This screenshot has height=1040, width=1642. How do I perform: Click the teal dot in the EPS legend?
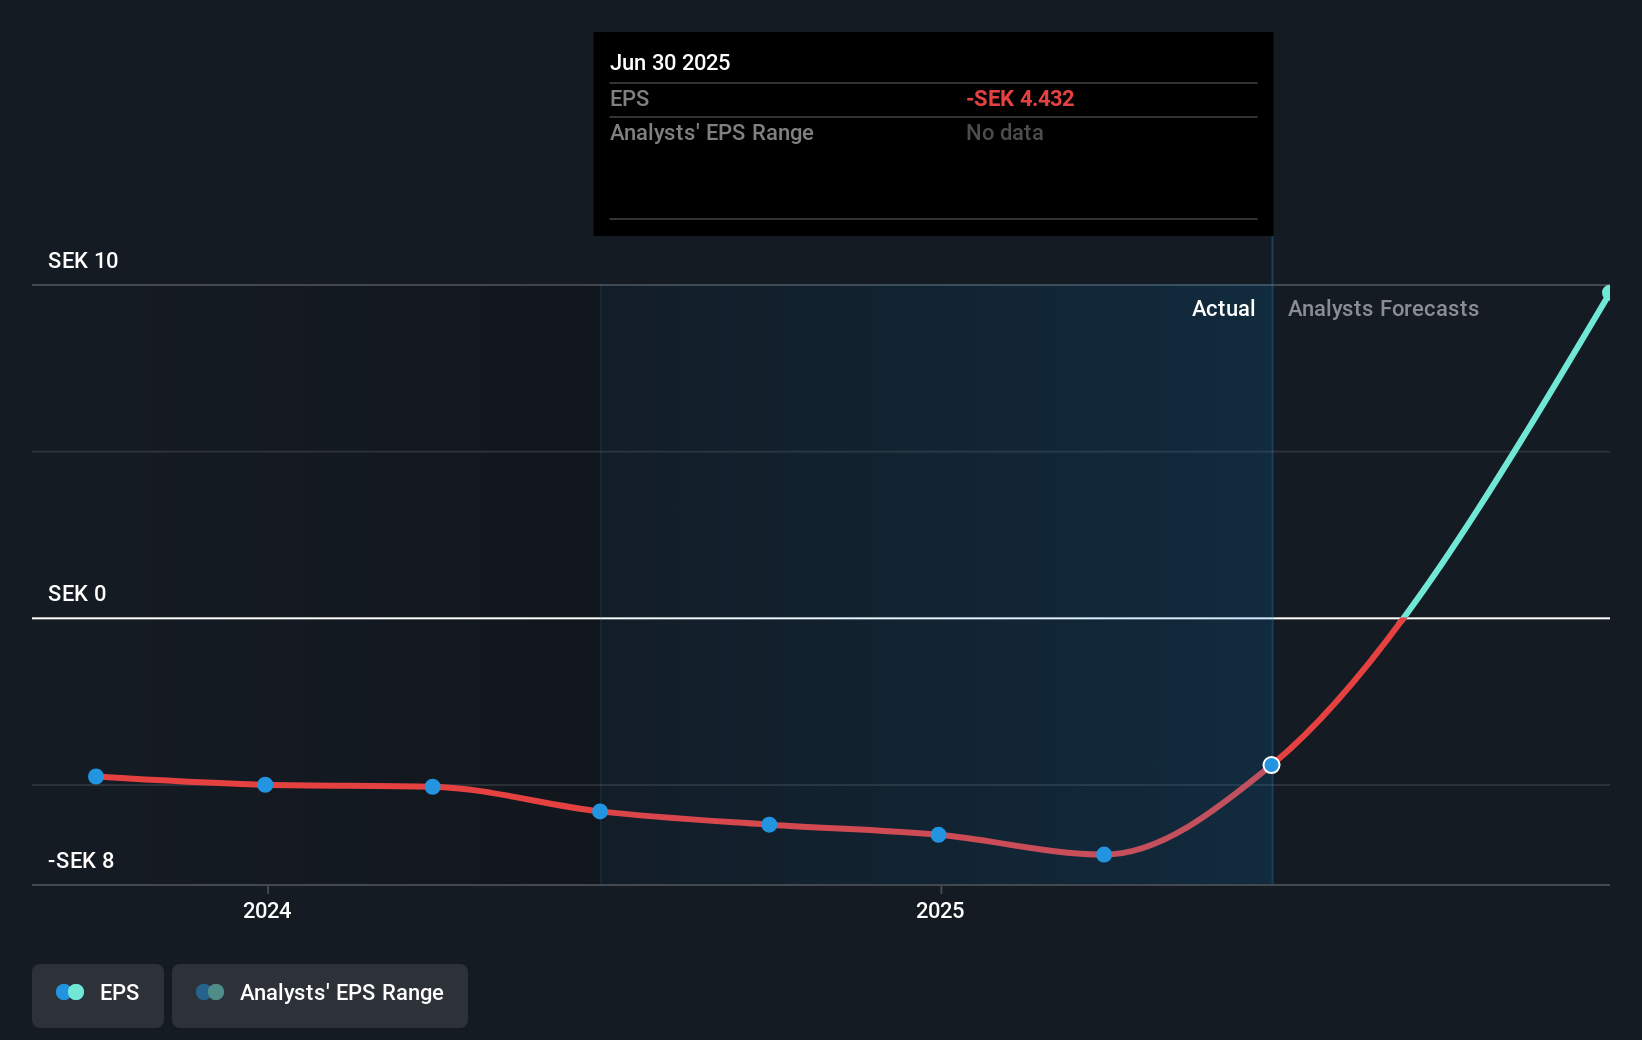click(x=75, y=992)
